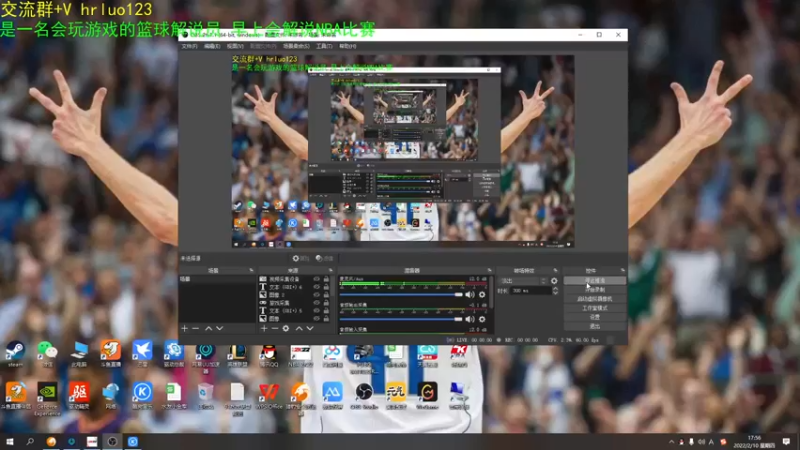This screenshot has width=800, height=450.
Task: Move the scene up with the up arrow
Action: pyautogui.click(x=208, y=329)
